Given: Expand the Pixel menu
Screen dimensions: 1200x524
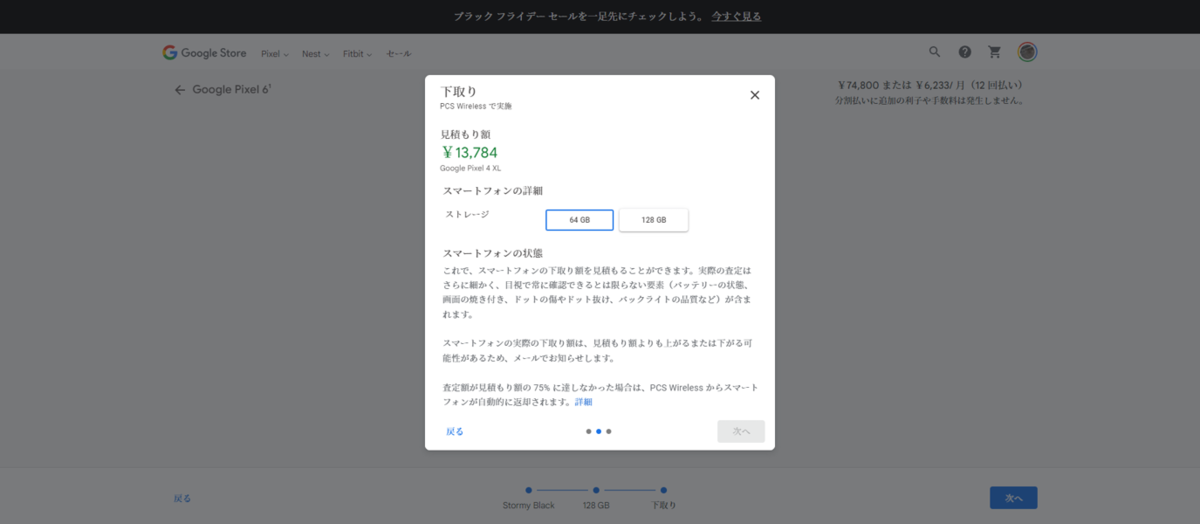Looking at the screenshot, I should point(275,54).
